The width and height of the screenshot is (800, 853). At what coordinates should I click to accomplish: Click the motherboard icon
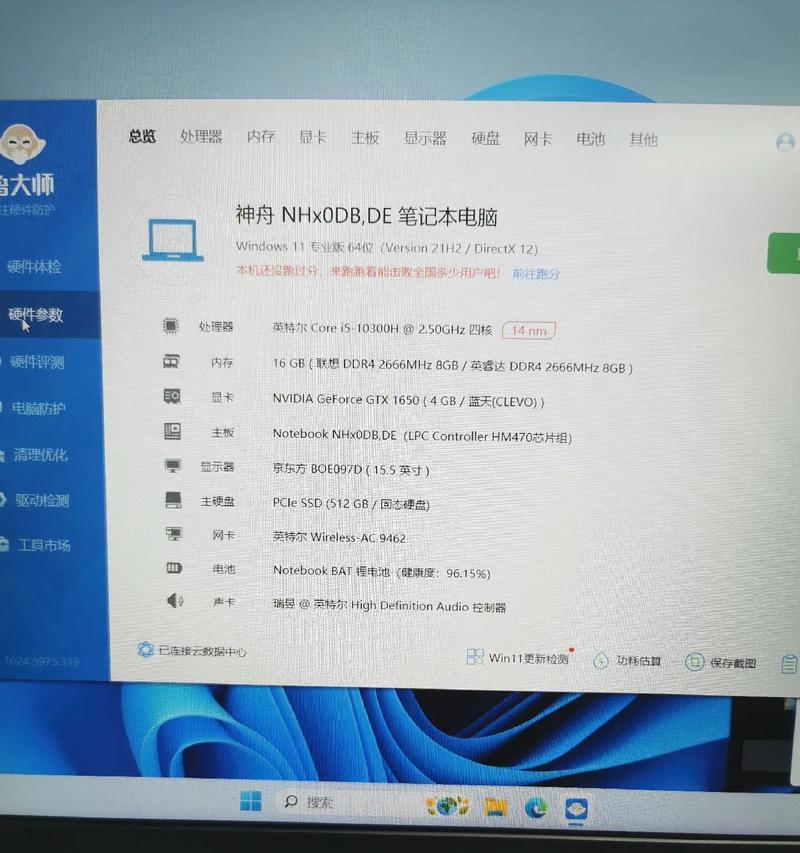click(172, 431)
